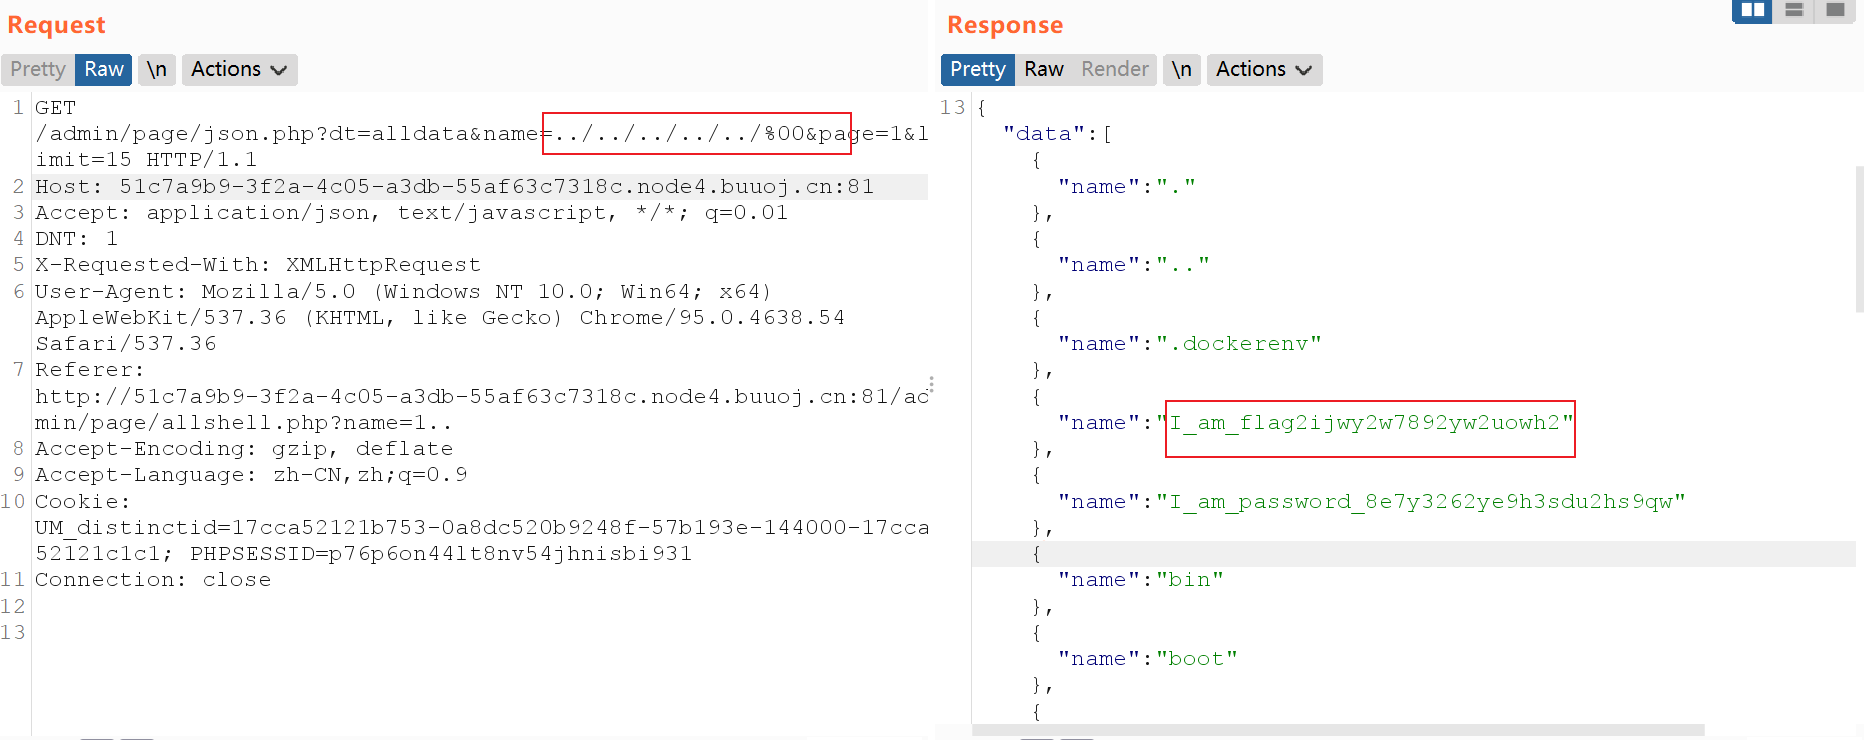Viewport: 1864px width, 740px height.
Task: Click the Response horizontal scrollbar
Action: [1338, 730]
